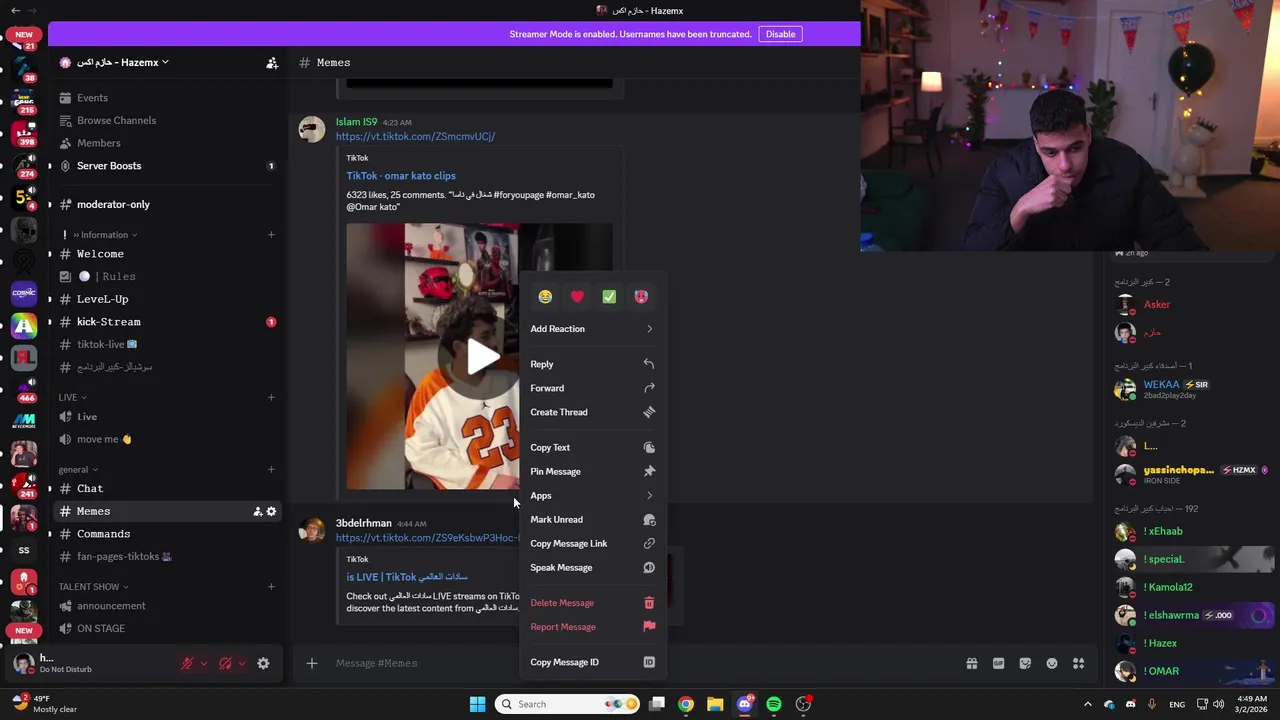The image size is (1280, 720).
Task: Choose Reply in the context menu
Action: tap(592, 364)
